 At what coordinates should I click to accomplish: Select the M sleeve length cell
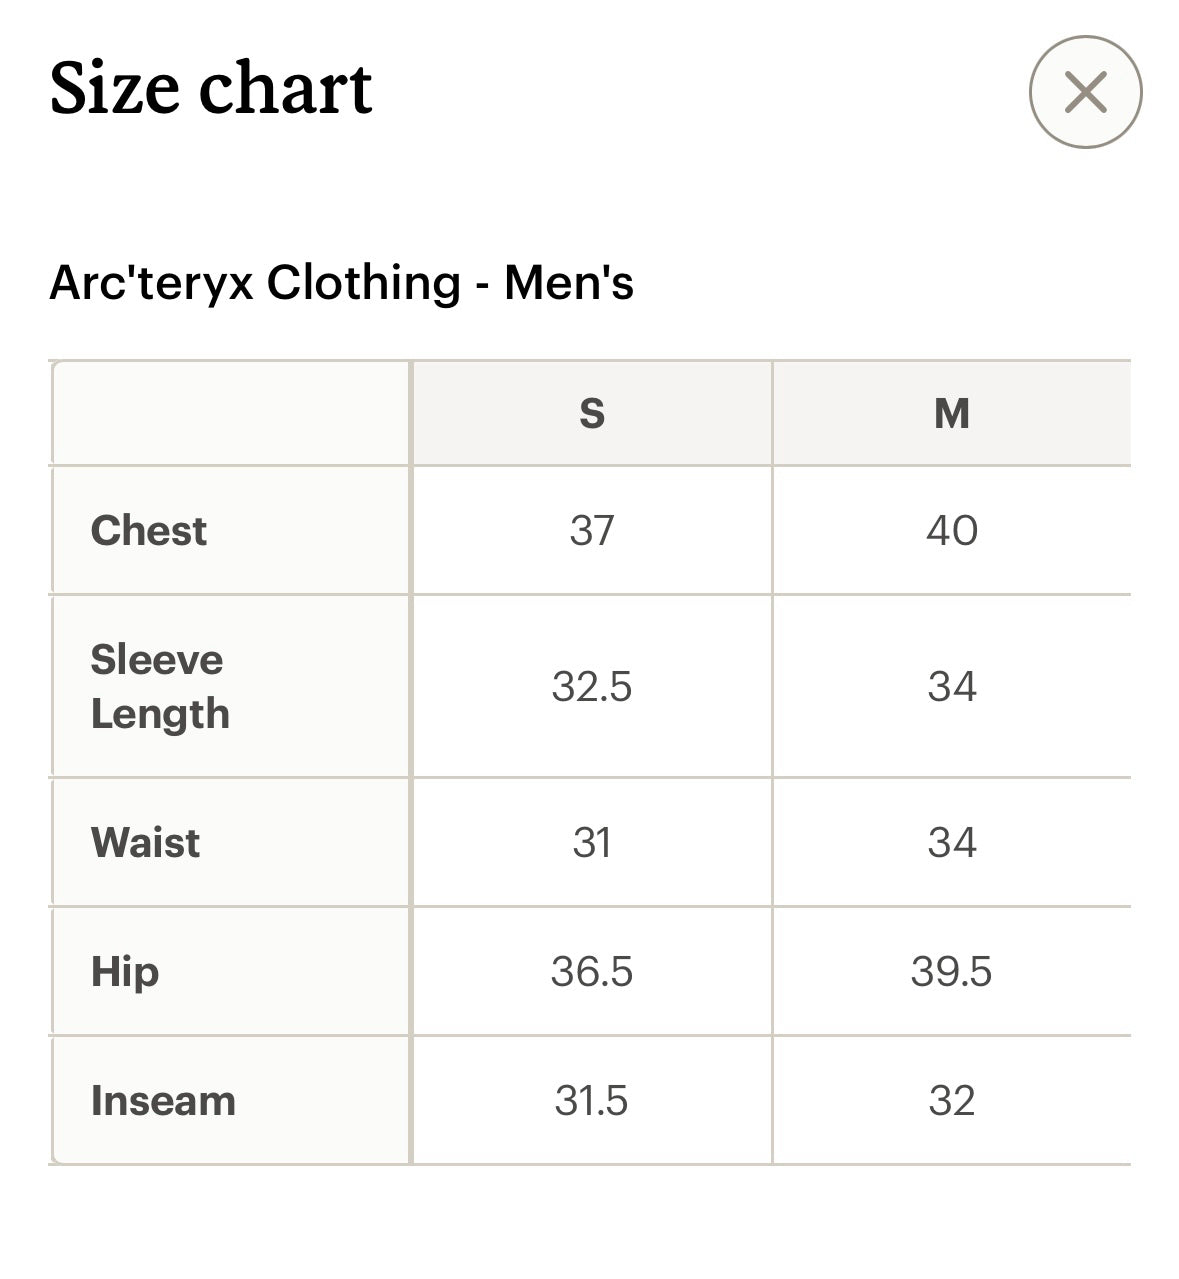click(952, 687)
